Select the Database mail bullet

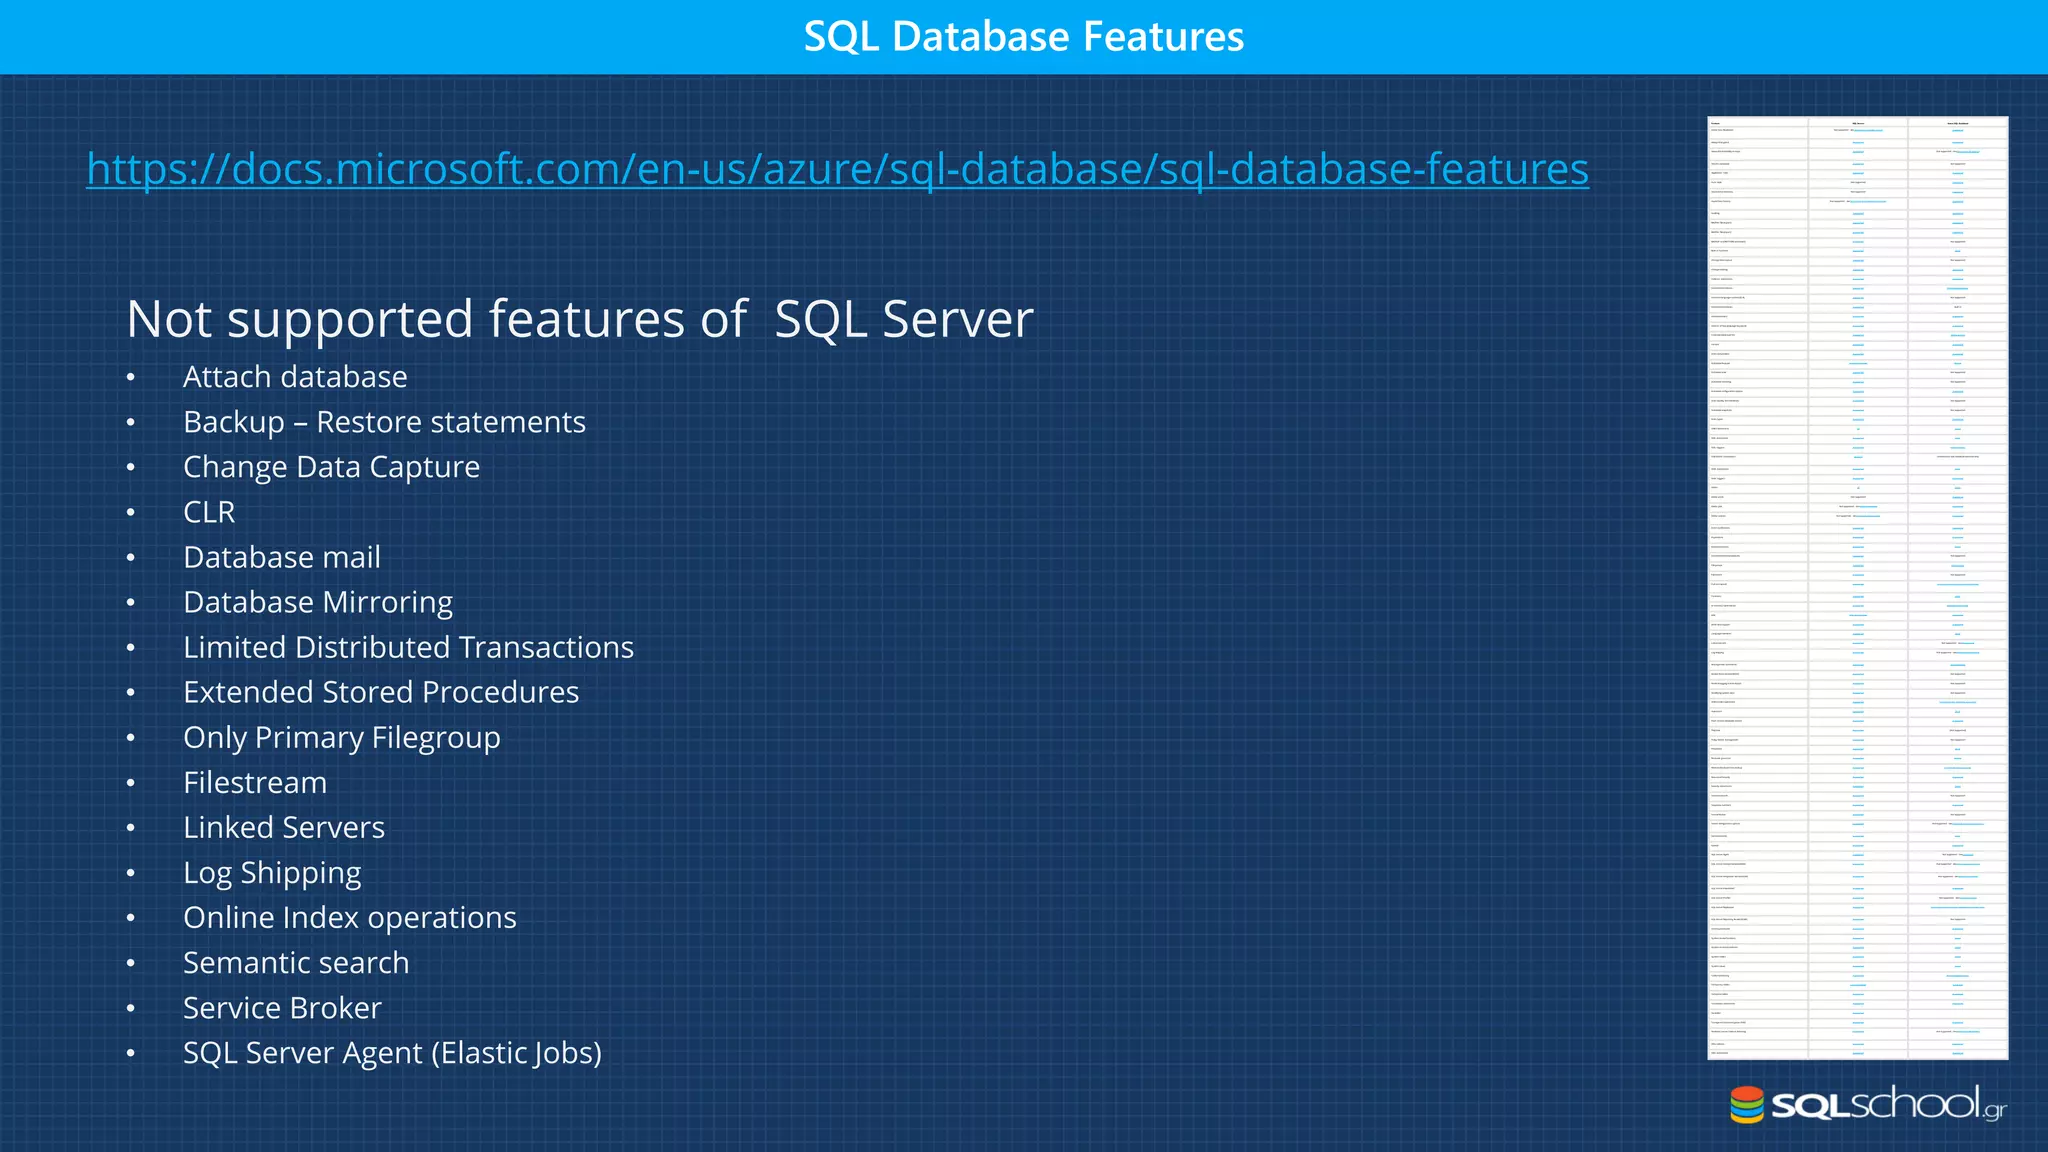[282, 557]
